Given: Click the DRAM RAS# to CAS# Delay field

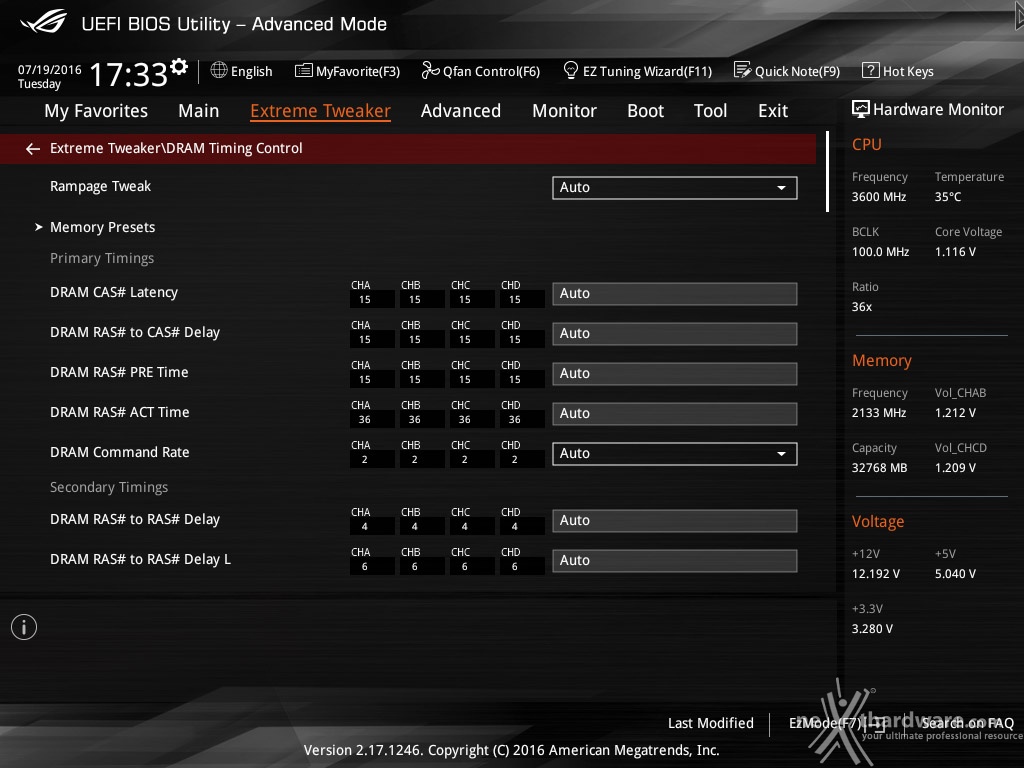Looking at the screenshot, I should point(675,334).
